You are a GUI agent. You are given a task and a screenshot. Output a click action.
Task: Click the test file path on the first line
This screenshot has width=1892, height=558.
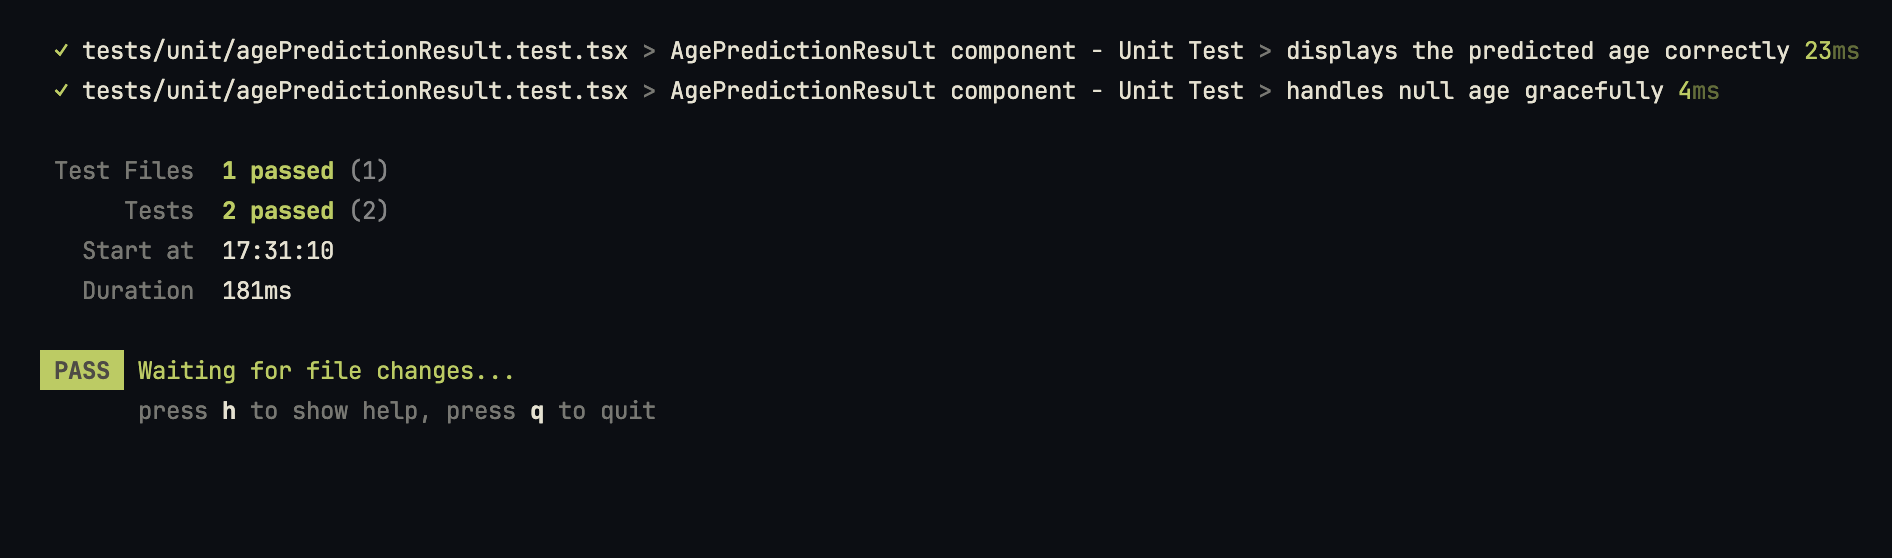355,51
